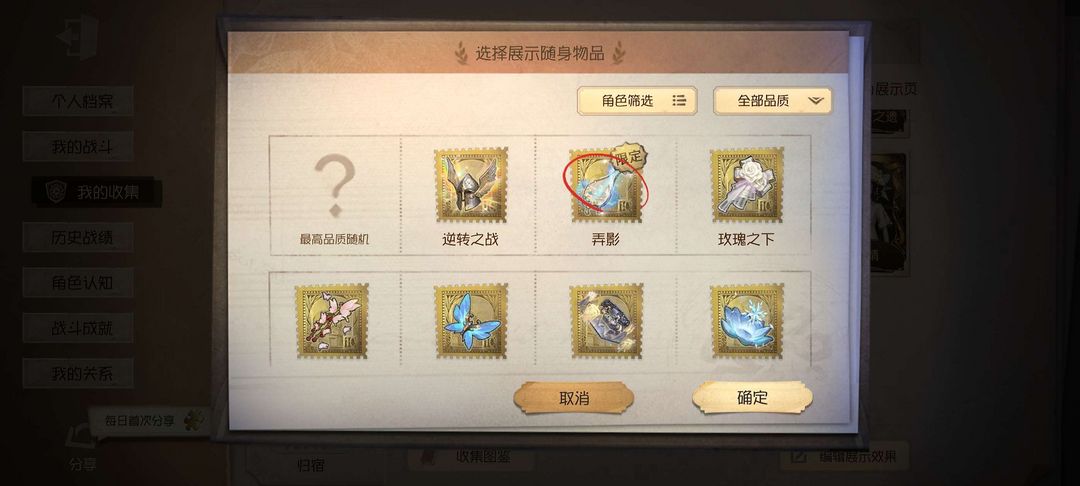Expand the 全部品质 quality dropdown

click(x=772, y=101)
